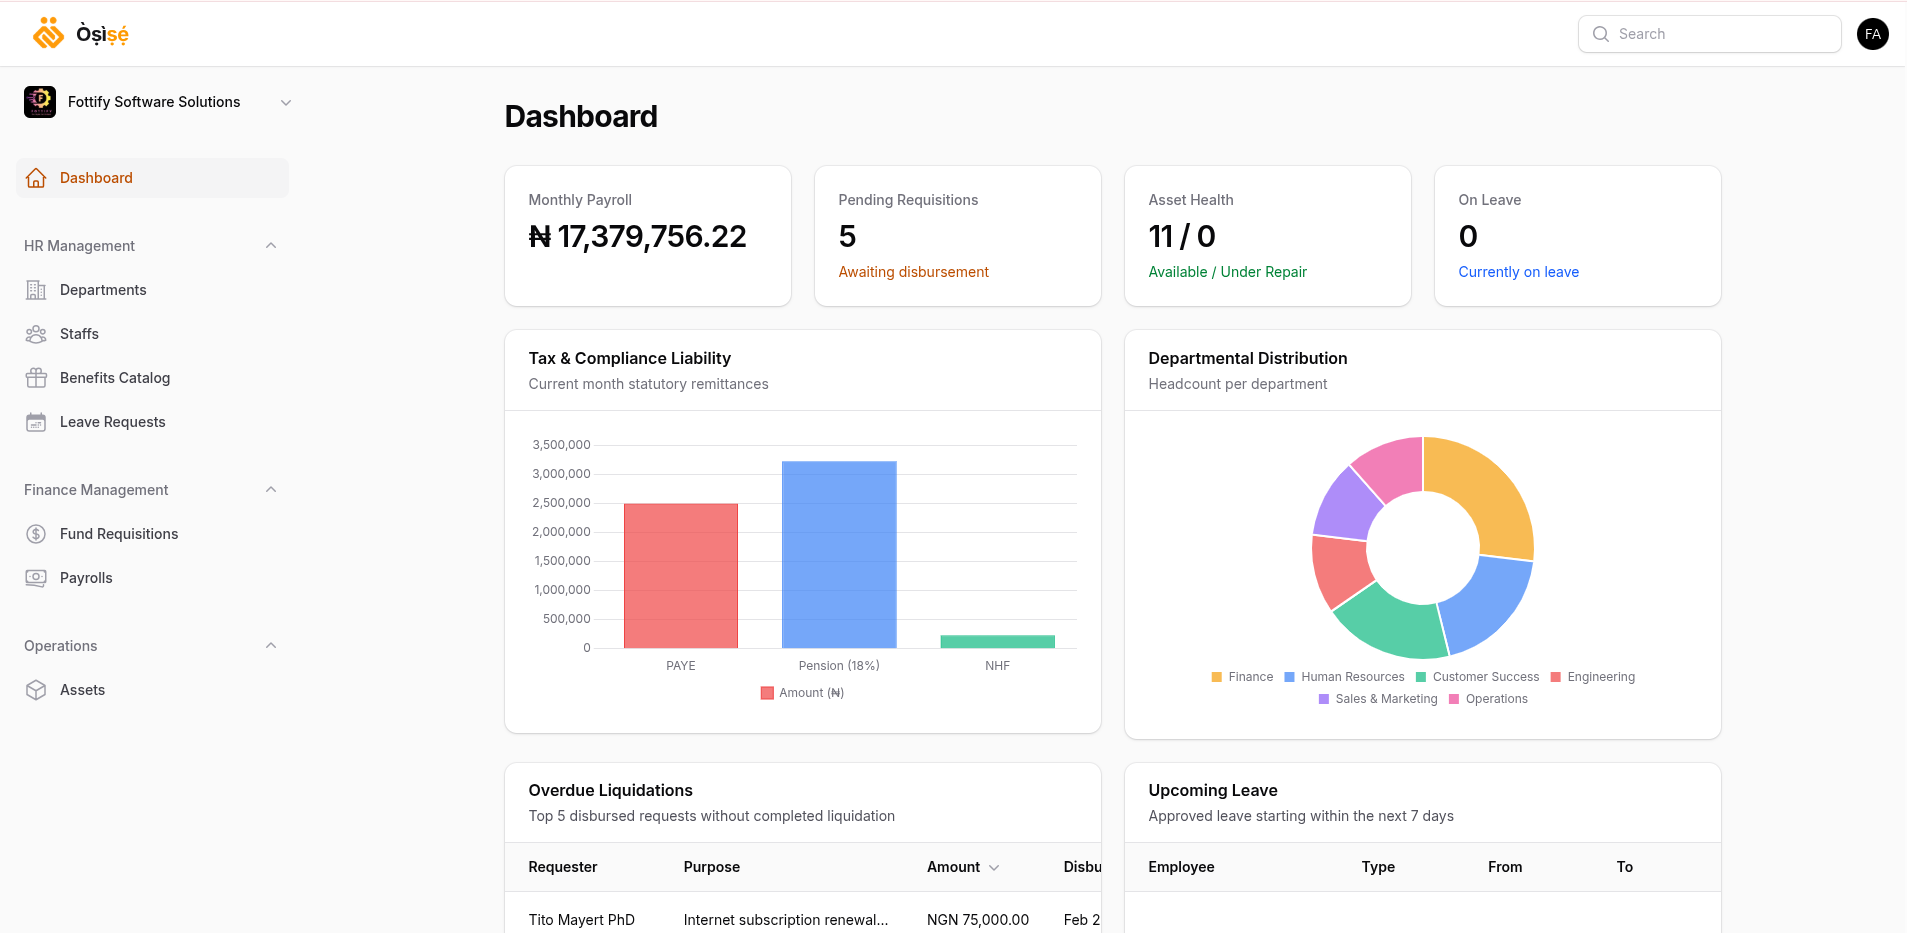Open Awaiting disbursement from Pending Requisitions card
This screenshot has width=1907, height=933.
tap(913, 271)
